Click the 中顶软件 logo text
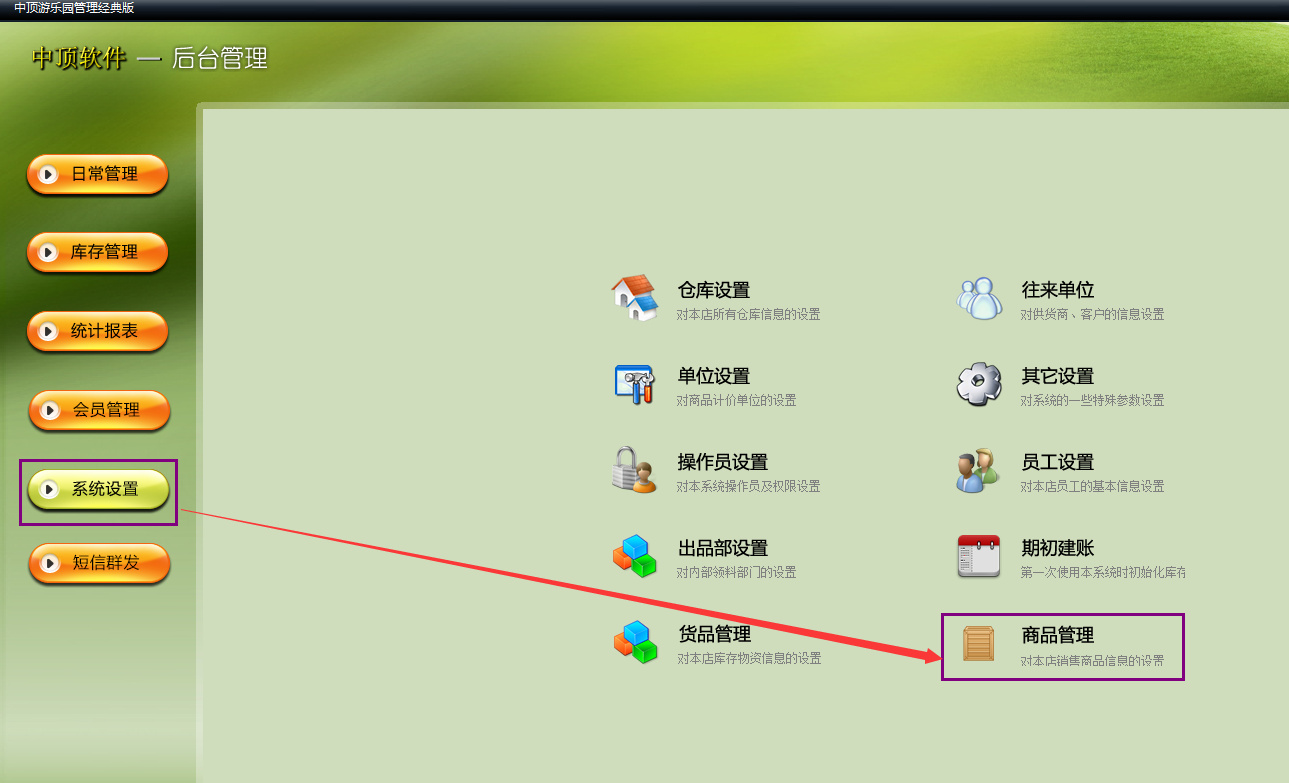This screenshot has height=783, width=1289. pos(79,58)
